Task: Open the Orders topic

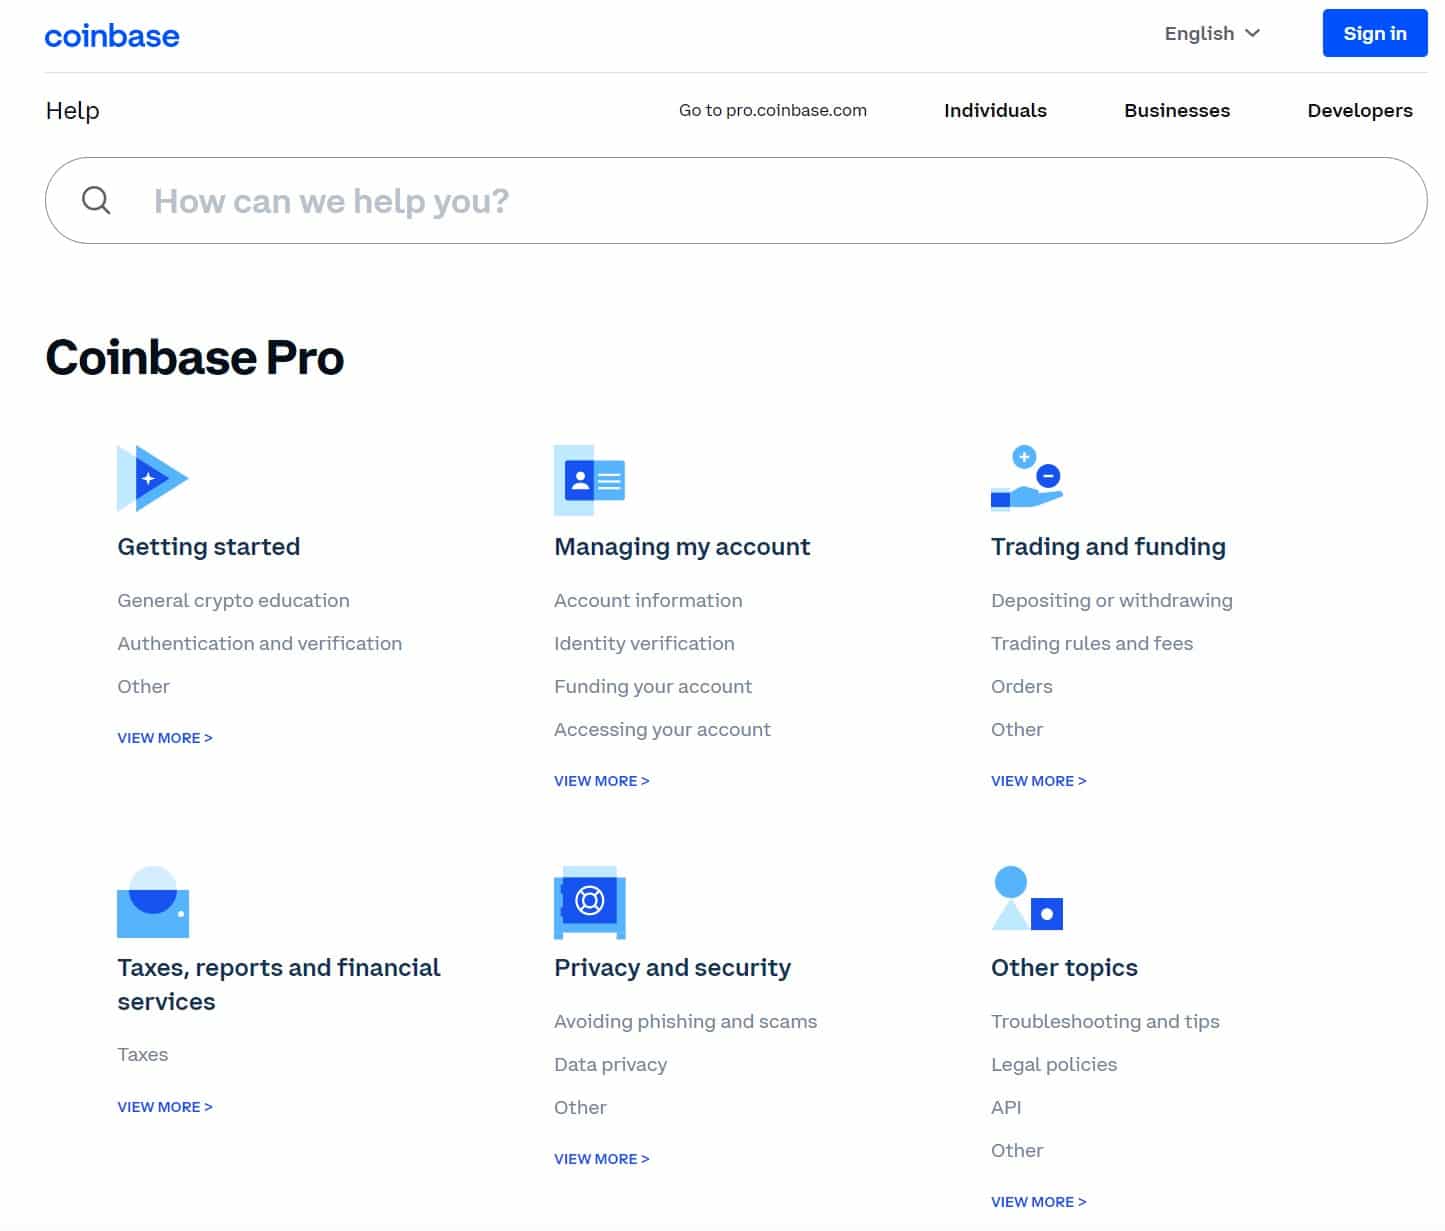Action: pos(1022,686)
